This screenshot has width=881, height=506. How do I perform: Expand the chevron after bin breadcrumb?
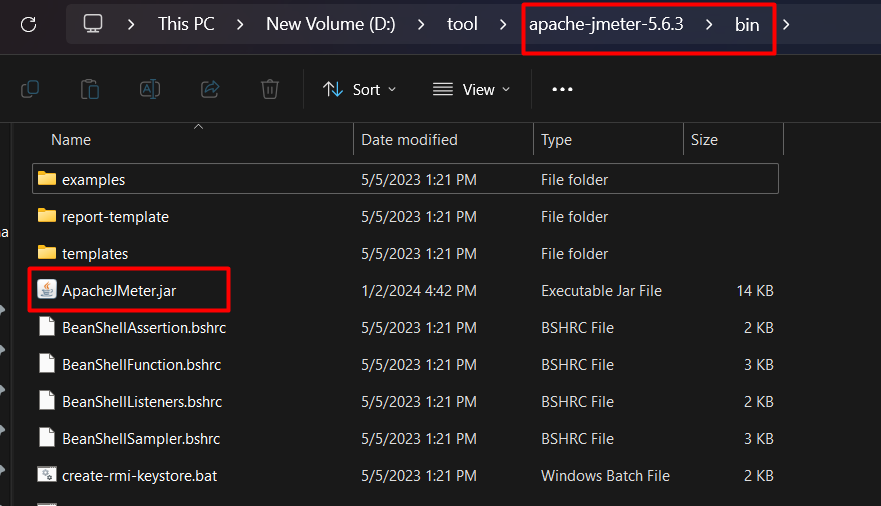[786, 23]
